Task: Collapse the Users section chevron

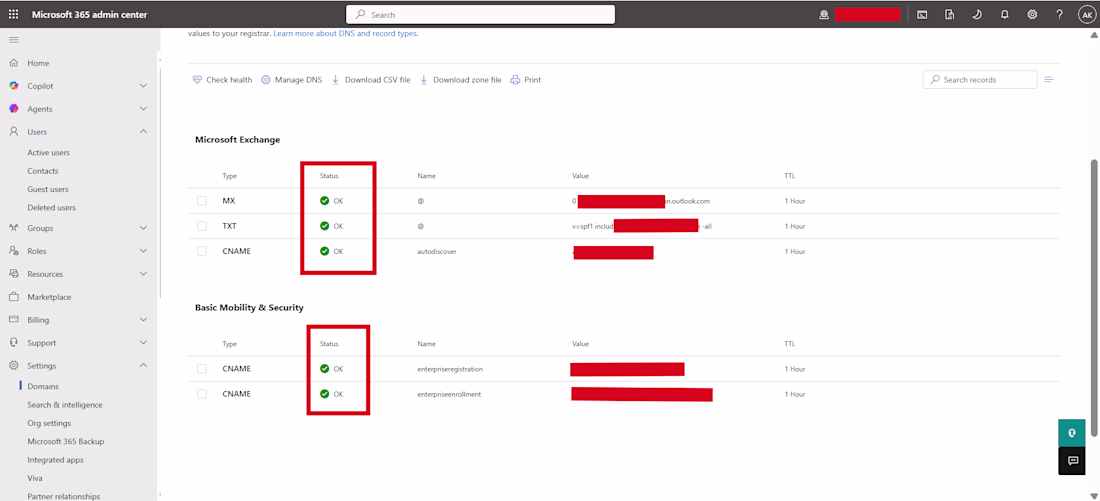Action: click(x=143, y=132)
